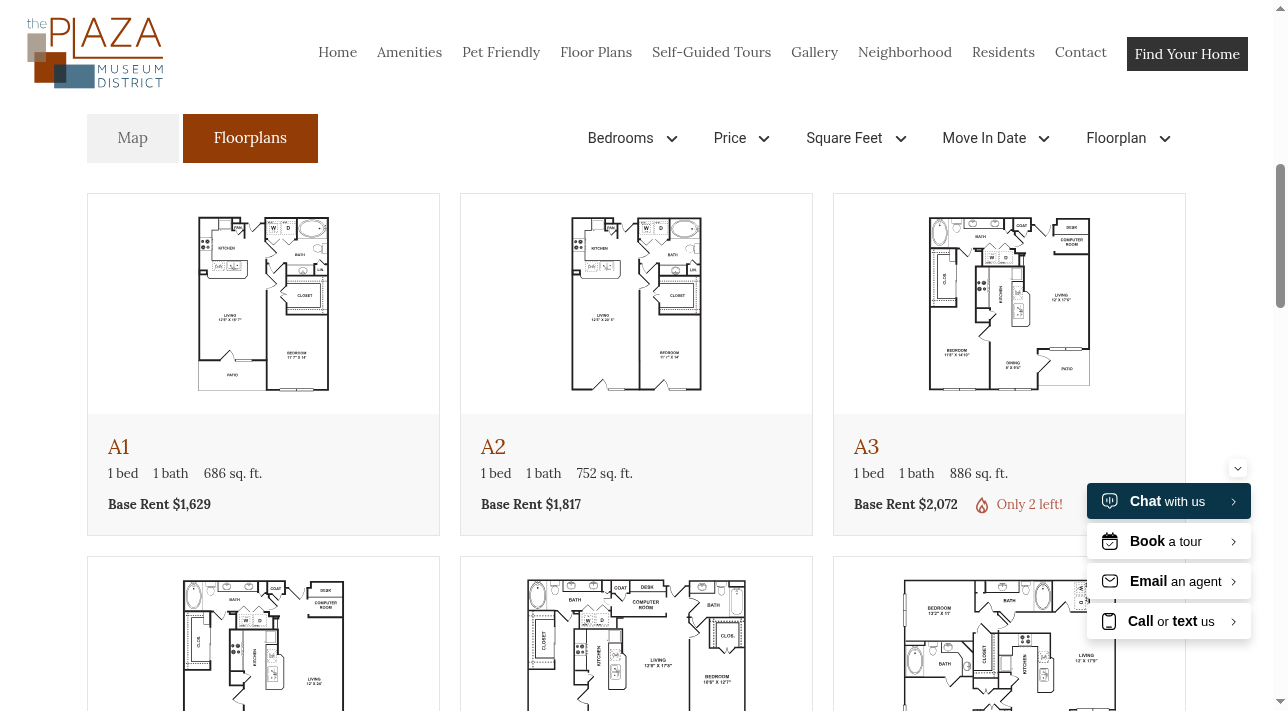Open the Square Feet filter dropdown
Image resolution: width=1288 pixels, height=711 pixels.
[857, 138]
